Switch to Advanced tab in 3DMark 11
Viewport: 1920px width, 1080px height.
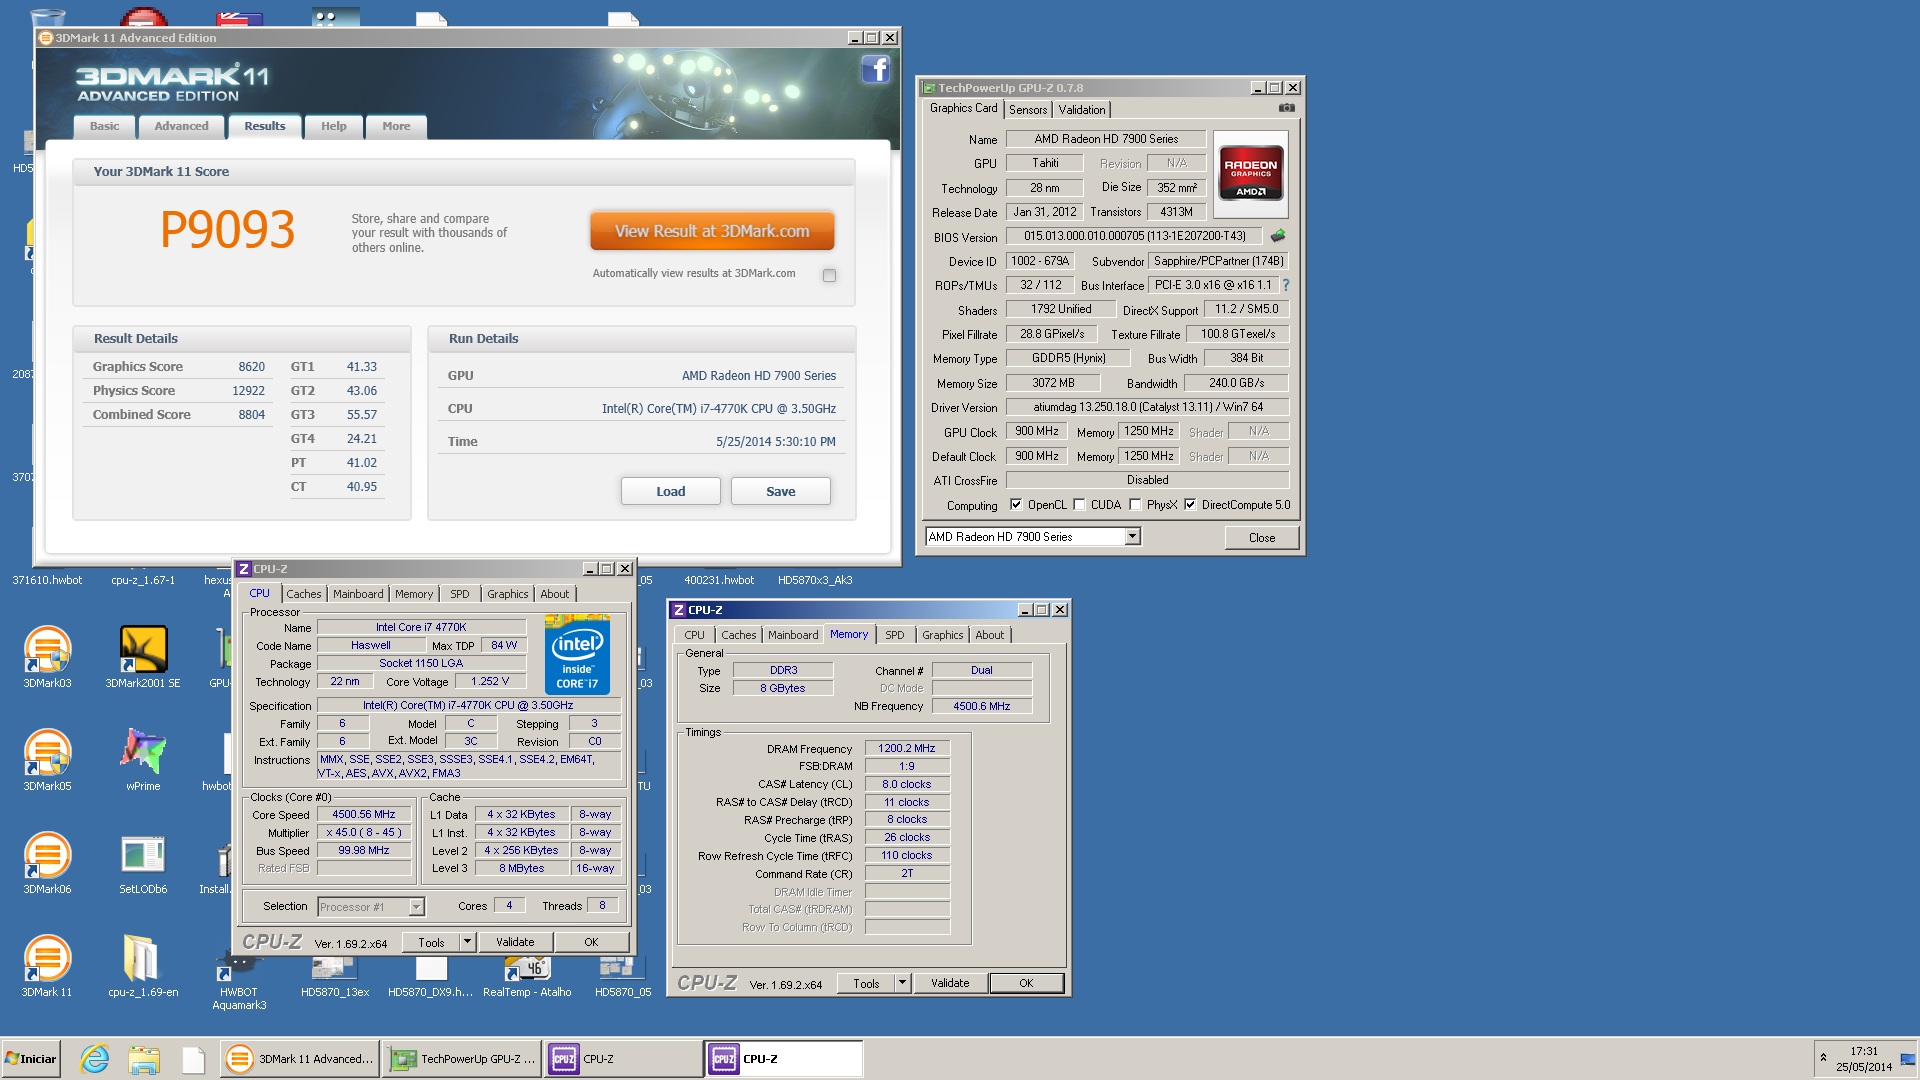181,126
